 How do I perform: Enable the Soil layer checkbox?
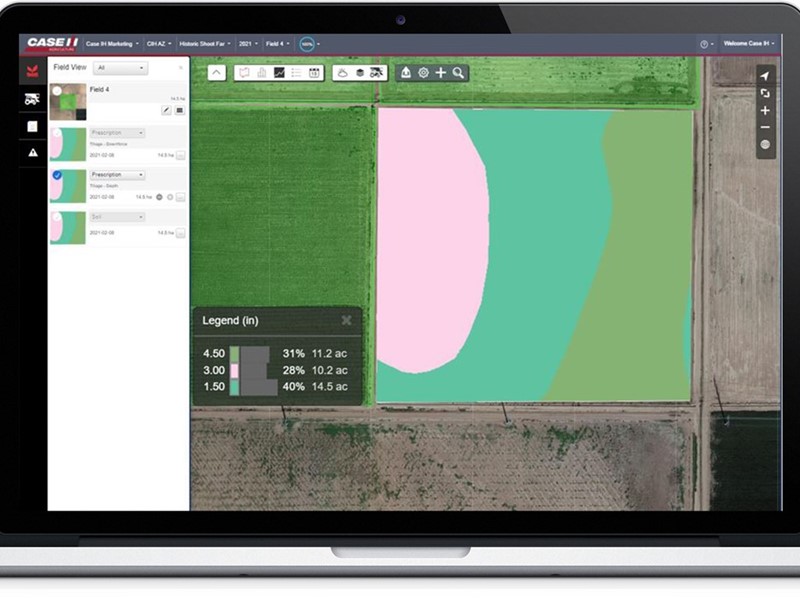[56, 217]
